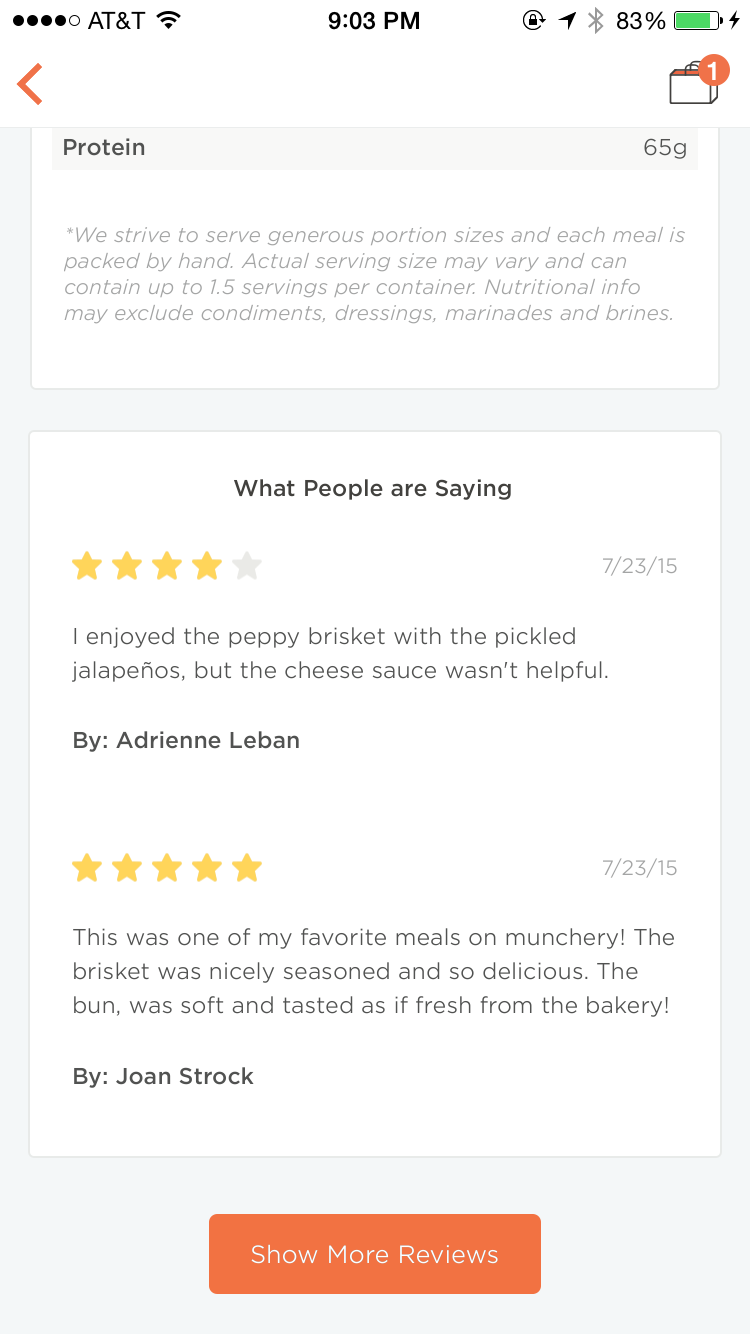This screenshot has width=750, height=1334.
Task: Tap the favorite meals on munchery review
Action: point(372,971)
